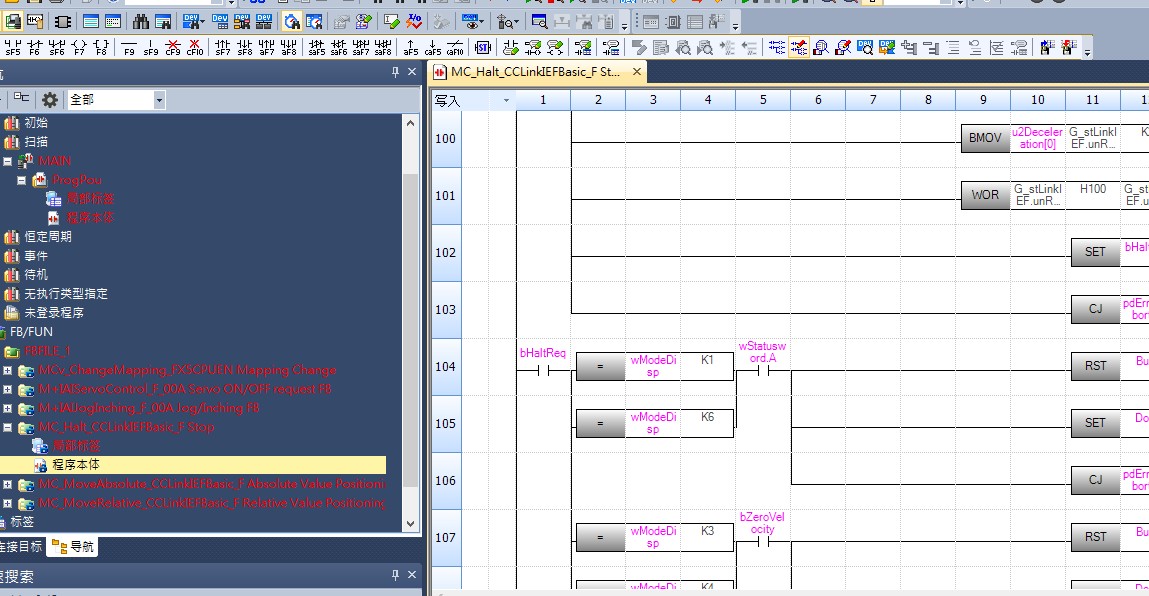This screenshot has width=1149, height=596.
Task: Click the bHaltReq contact on row 104
Action: coord(543,370)
